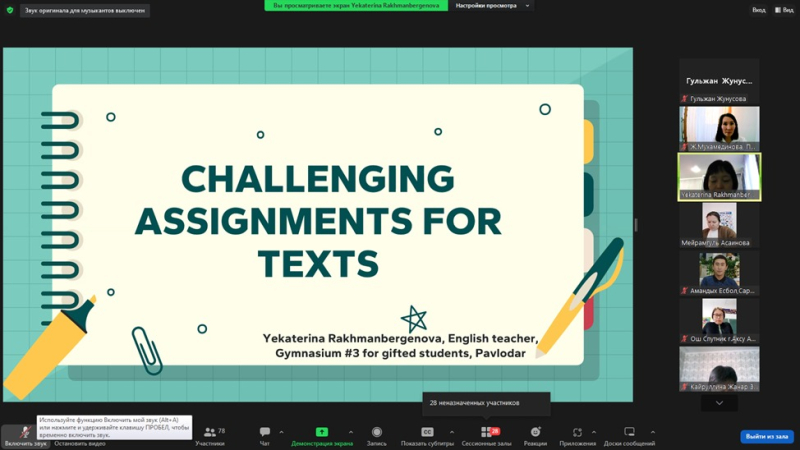Toggle camera with Остановить видео
800x450 pixels.
click(78, 442)
